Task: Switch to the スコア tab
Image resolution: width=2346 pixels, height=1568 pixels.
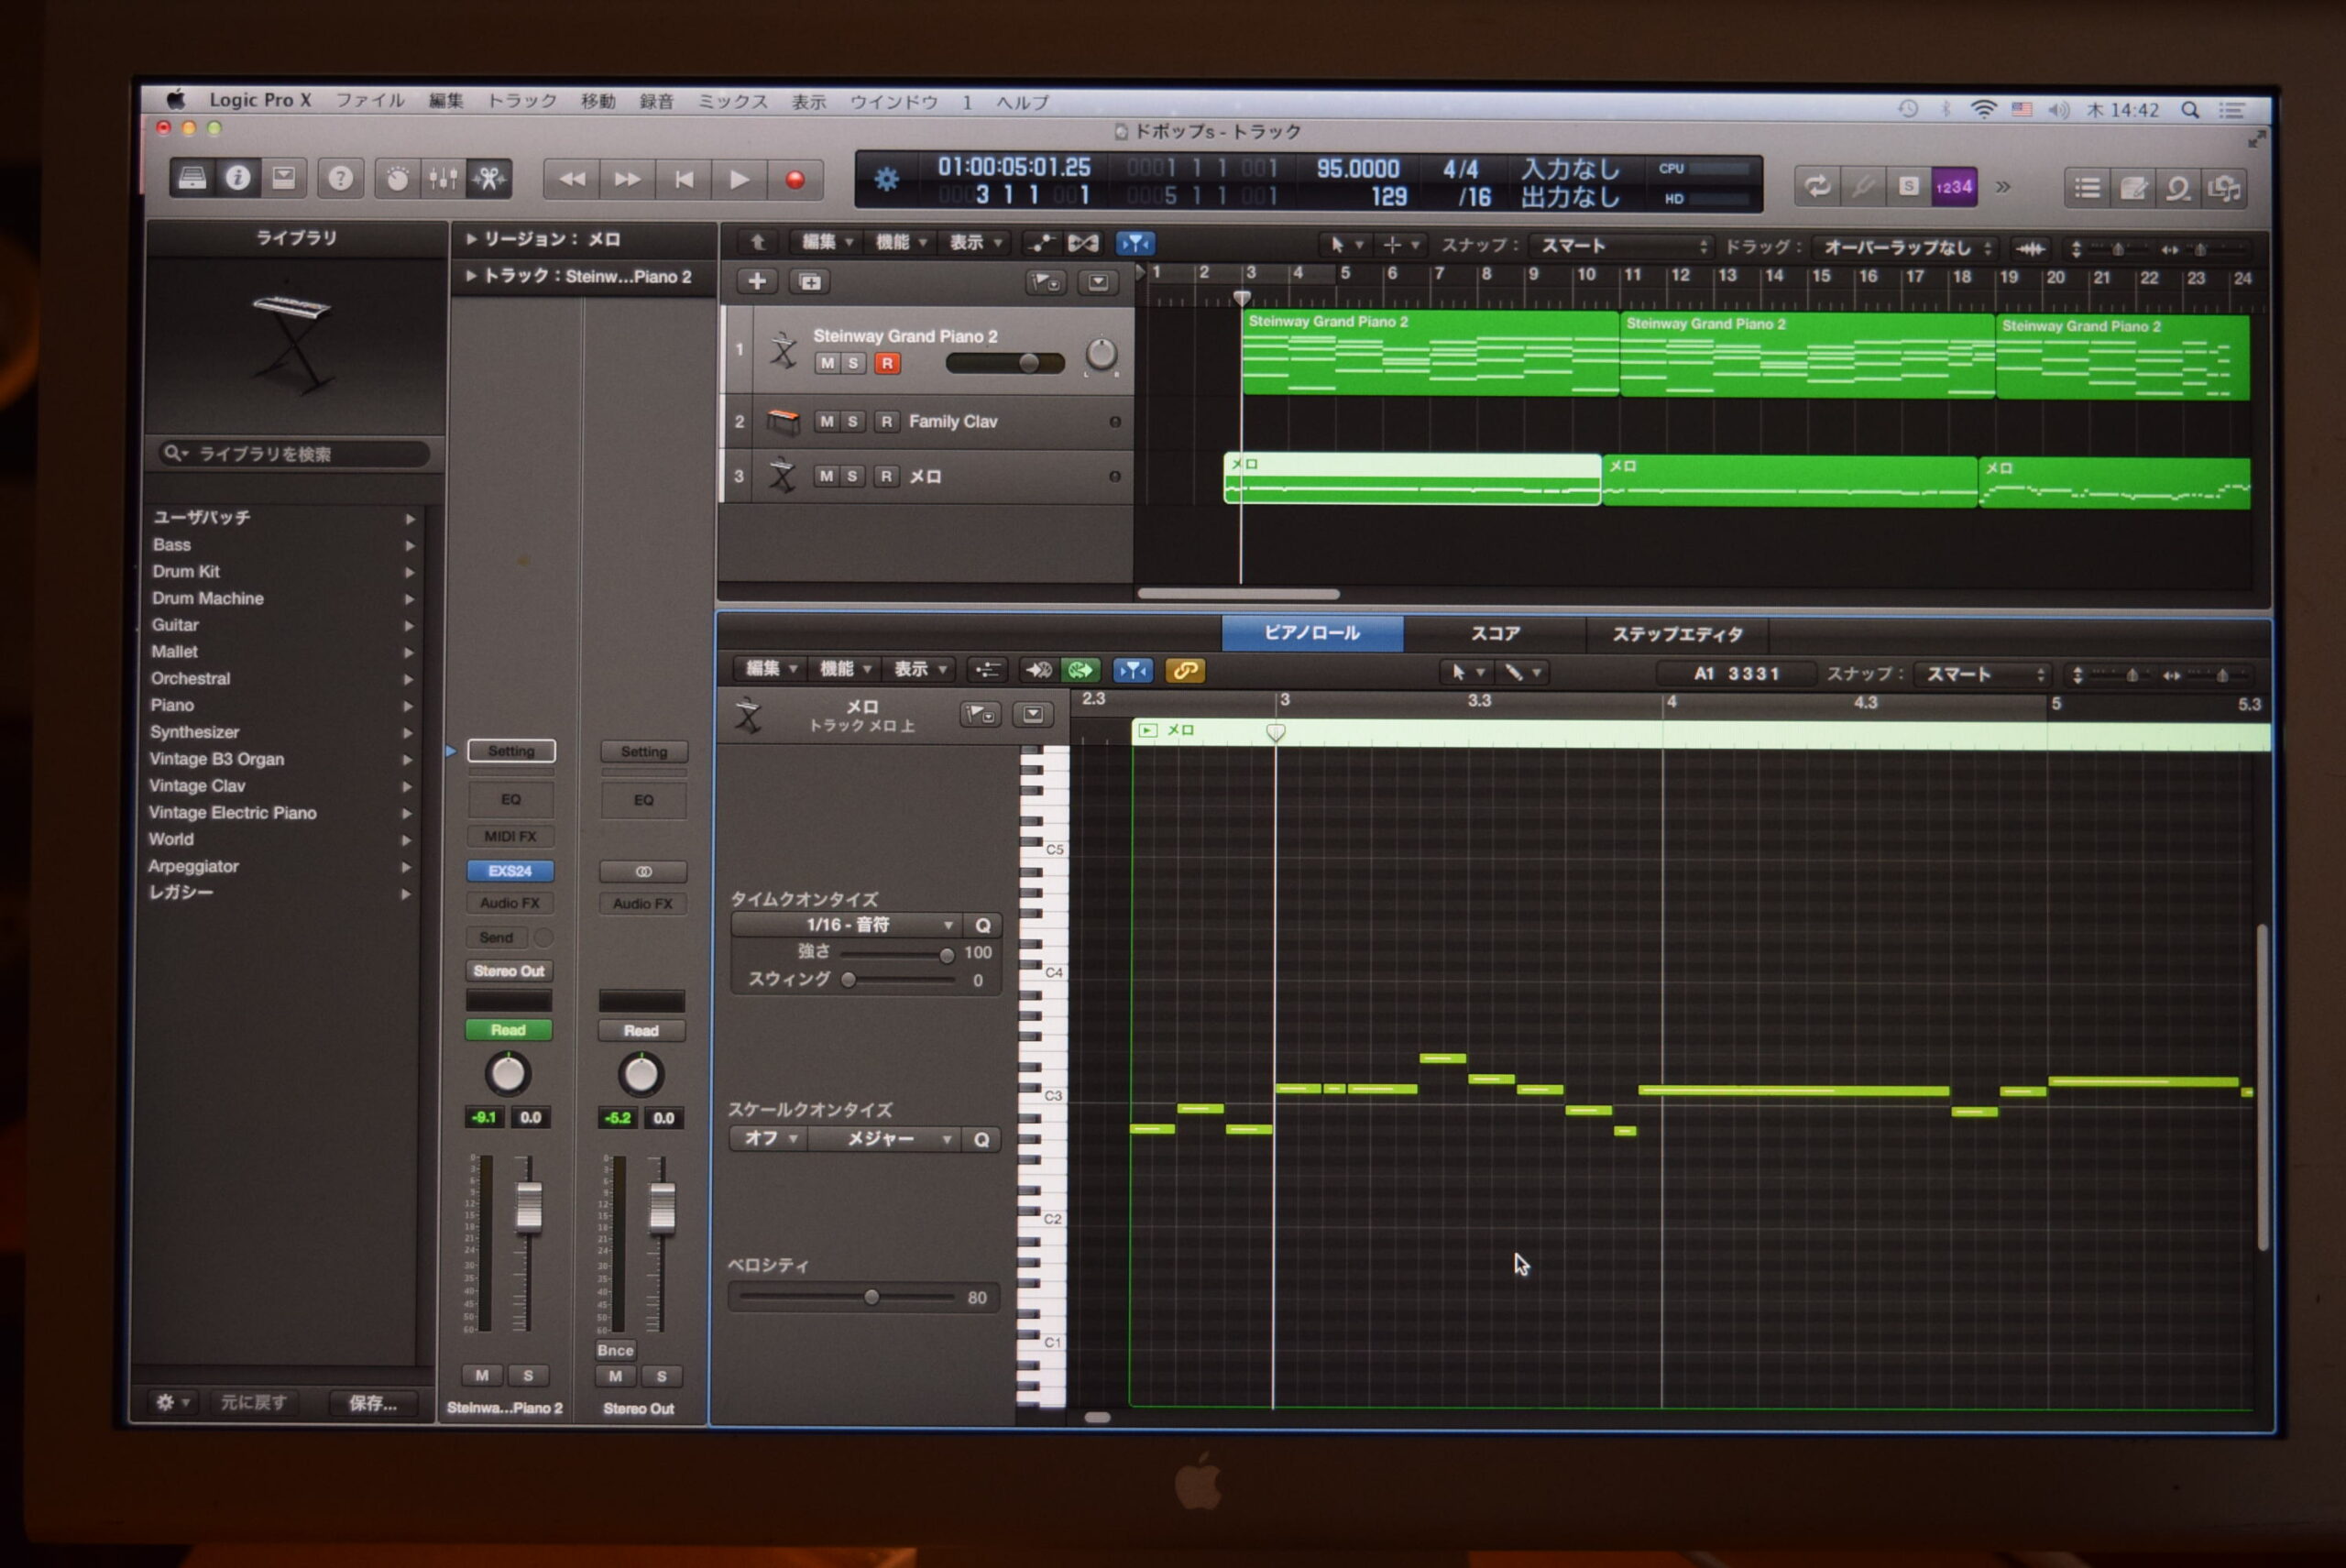Action: pos(1495,633)
